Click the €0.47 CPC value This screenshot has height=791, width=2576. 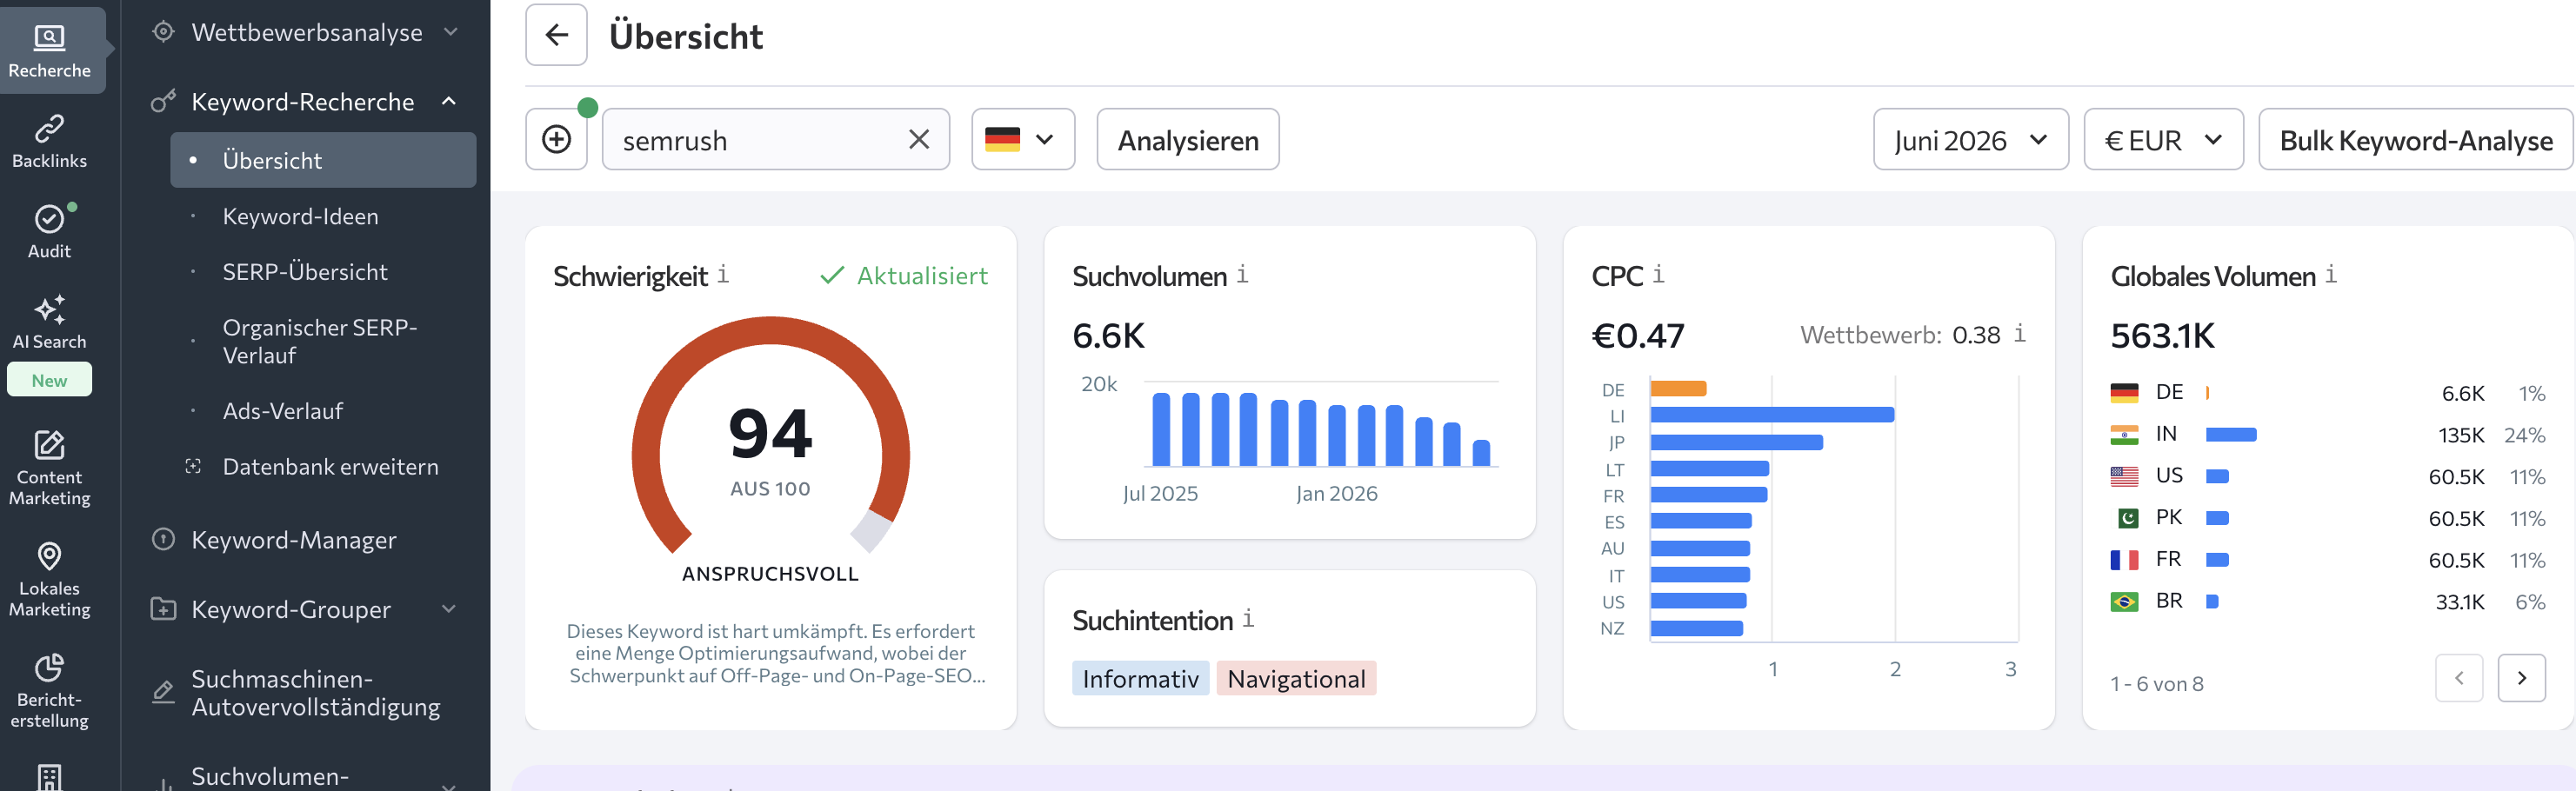point(1638,335)
